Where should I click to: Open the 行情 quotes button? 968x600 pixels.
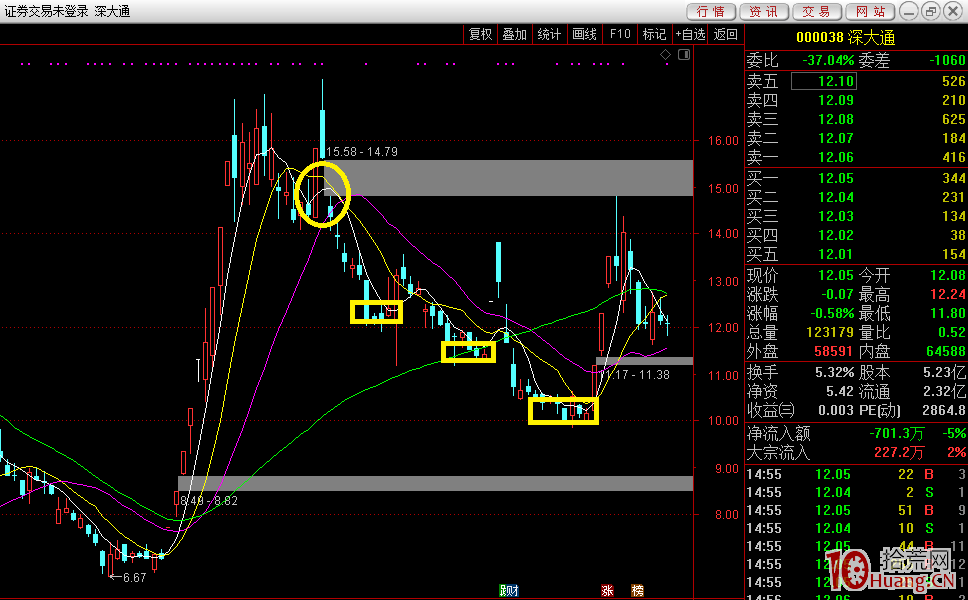[711, 11]
